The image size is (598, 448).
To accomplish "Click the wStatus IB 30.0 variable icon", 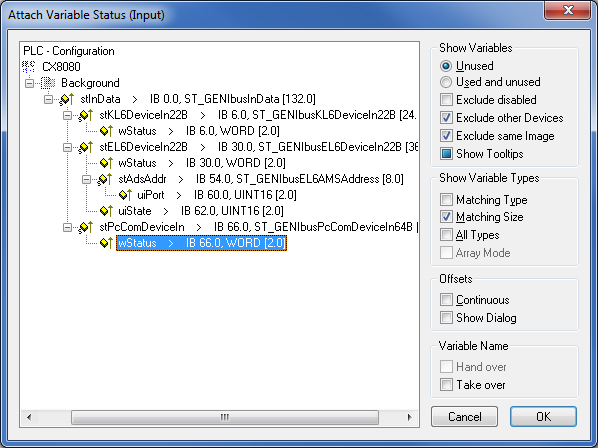I will [x=106, y=163].
